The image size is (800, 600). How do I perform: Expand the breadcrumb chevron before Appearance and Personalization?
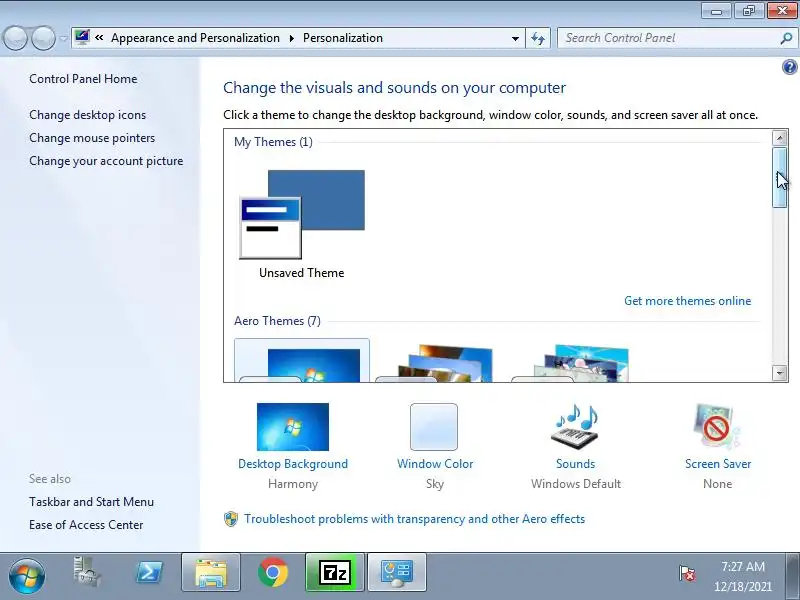99,38
